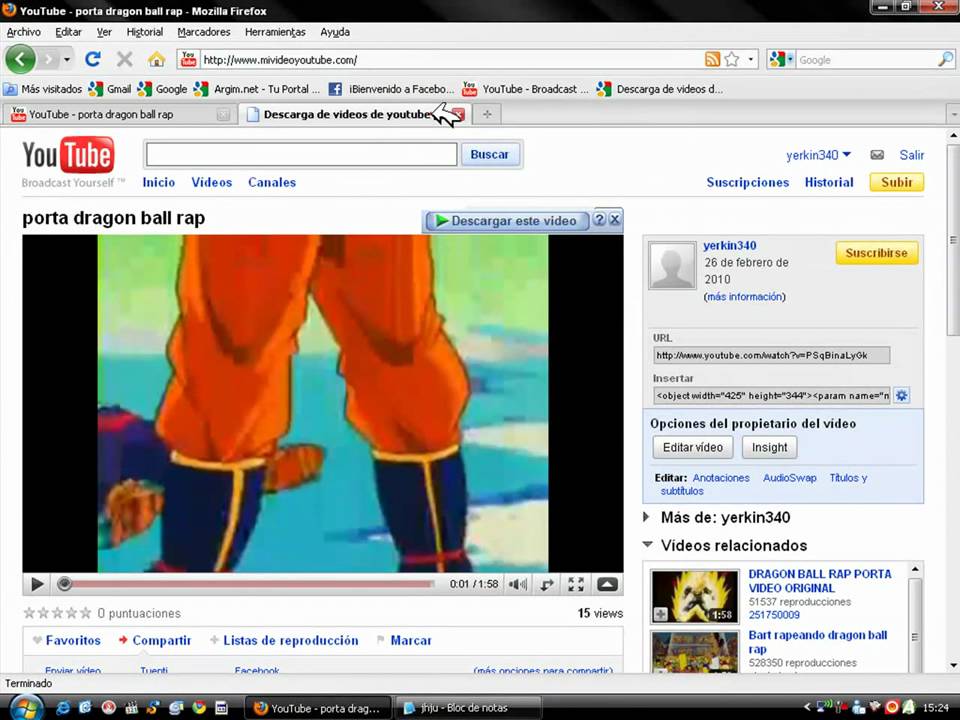Open the Bart rapeando dragon ball thumbnail
This screenshot has height=720, width=960.
click(695, 653)
